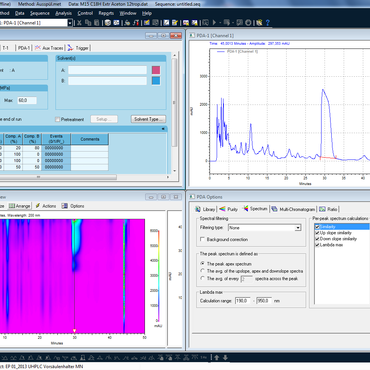Select 'The avg. of every' spectra radio button

coord(202,278)
